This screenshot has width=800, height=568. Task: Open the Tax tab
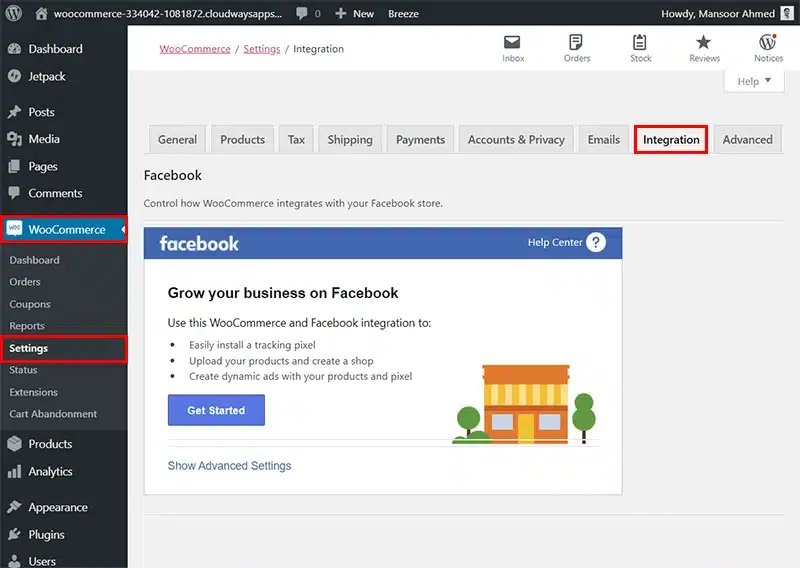[296, 139]
